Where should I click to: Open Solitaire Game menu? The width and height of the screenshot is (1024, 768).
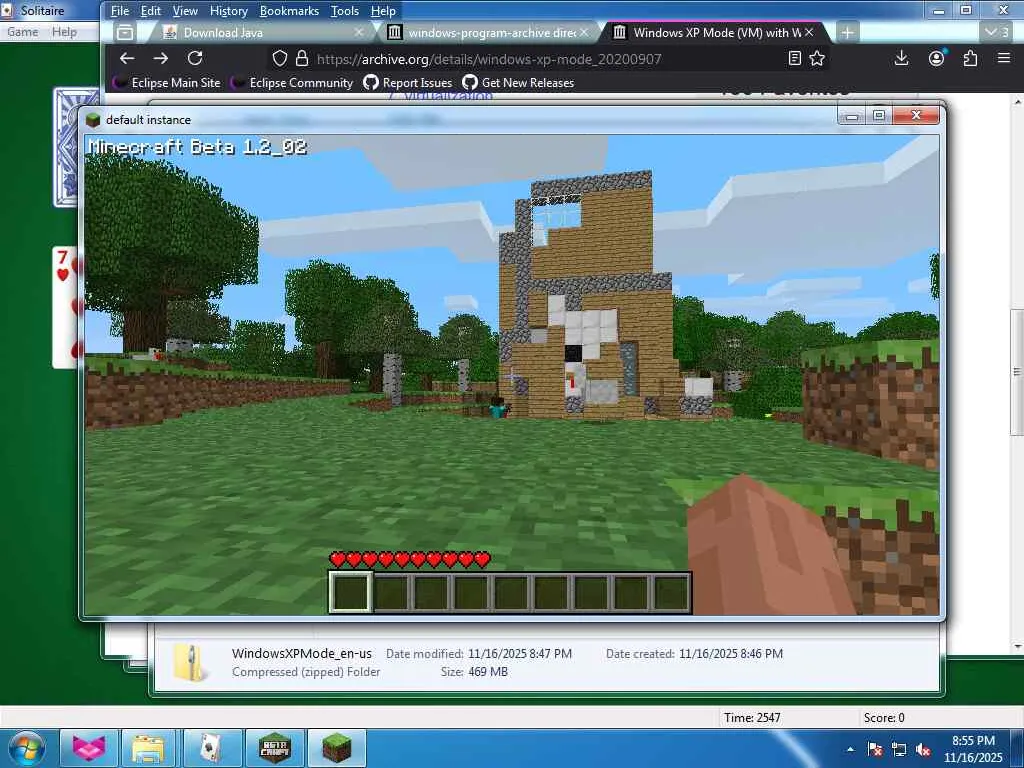(23, 32)
